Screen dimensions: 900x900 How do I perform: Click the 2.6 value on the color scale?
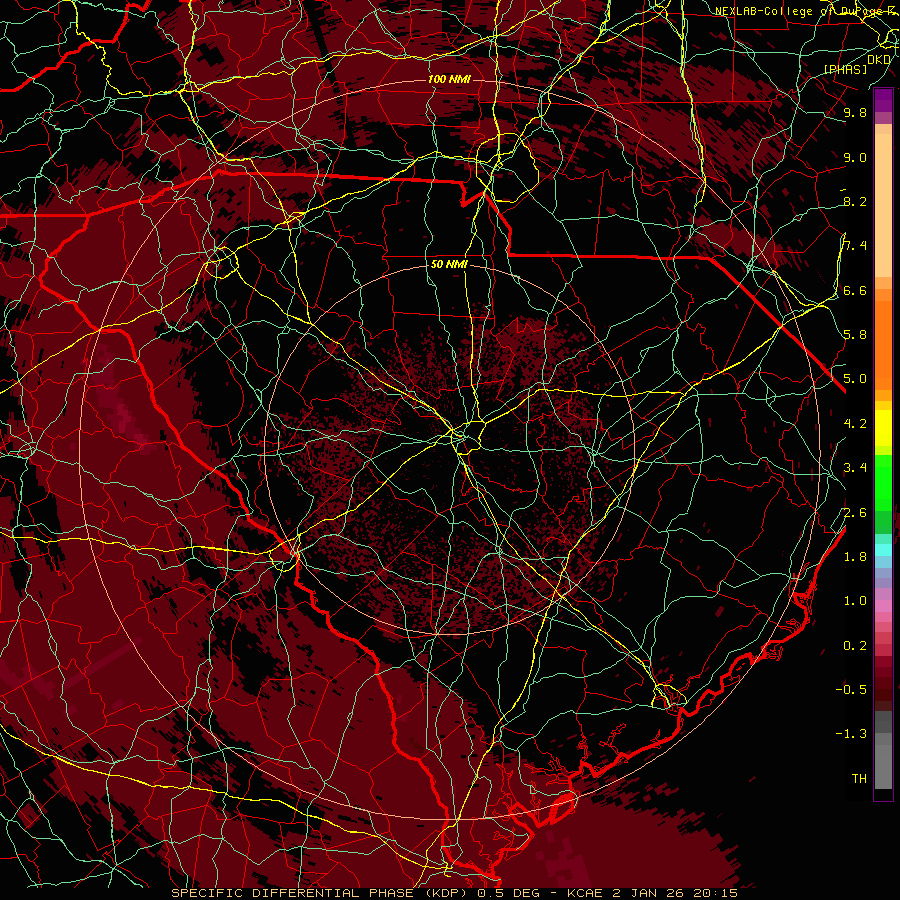[x=855, y=513]
